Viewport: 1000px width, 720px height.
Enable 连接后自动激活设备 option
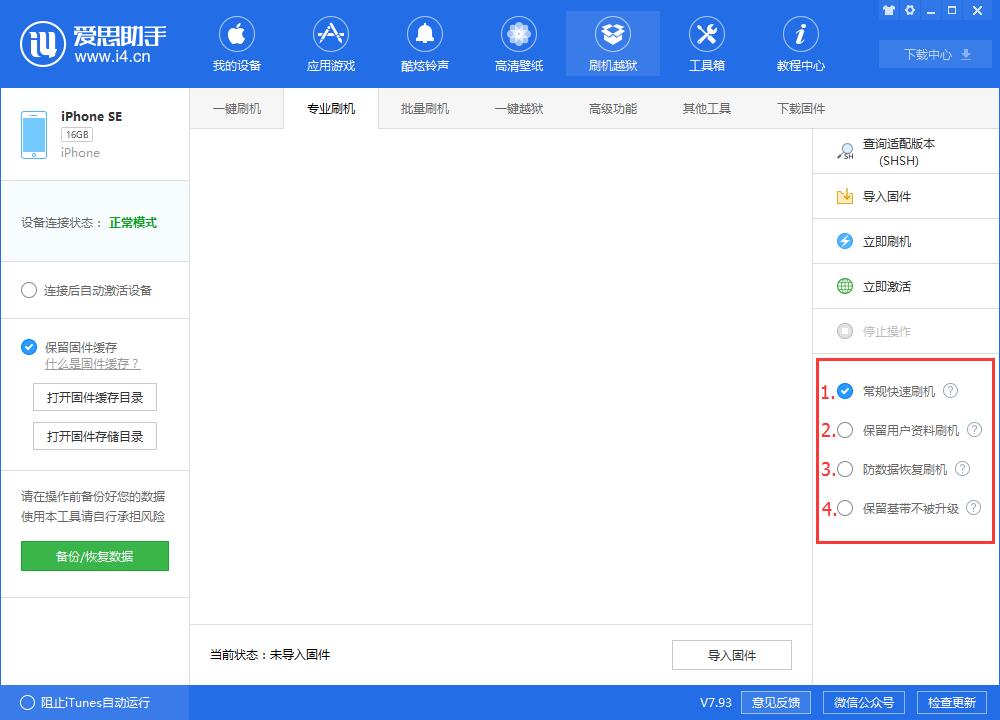point(29,291)
